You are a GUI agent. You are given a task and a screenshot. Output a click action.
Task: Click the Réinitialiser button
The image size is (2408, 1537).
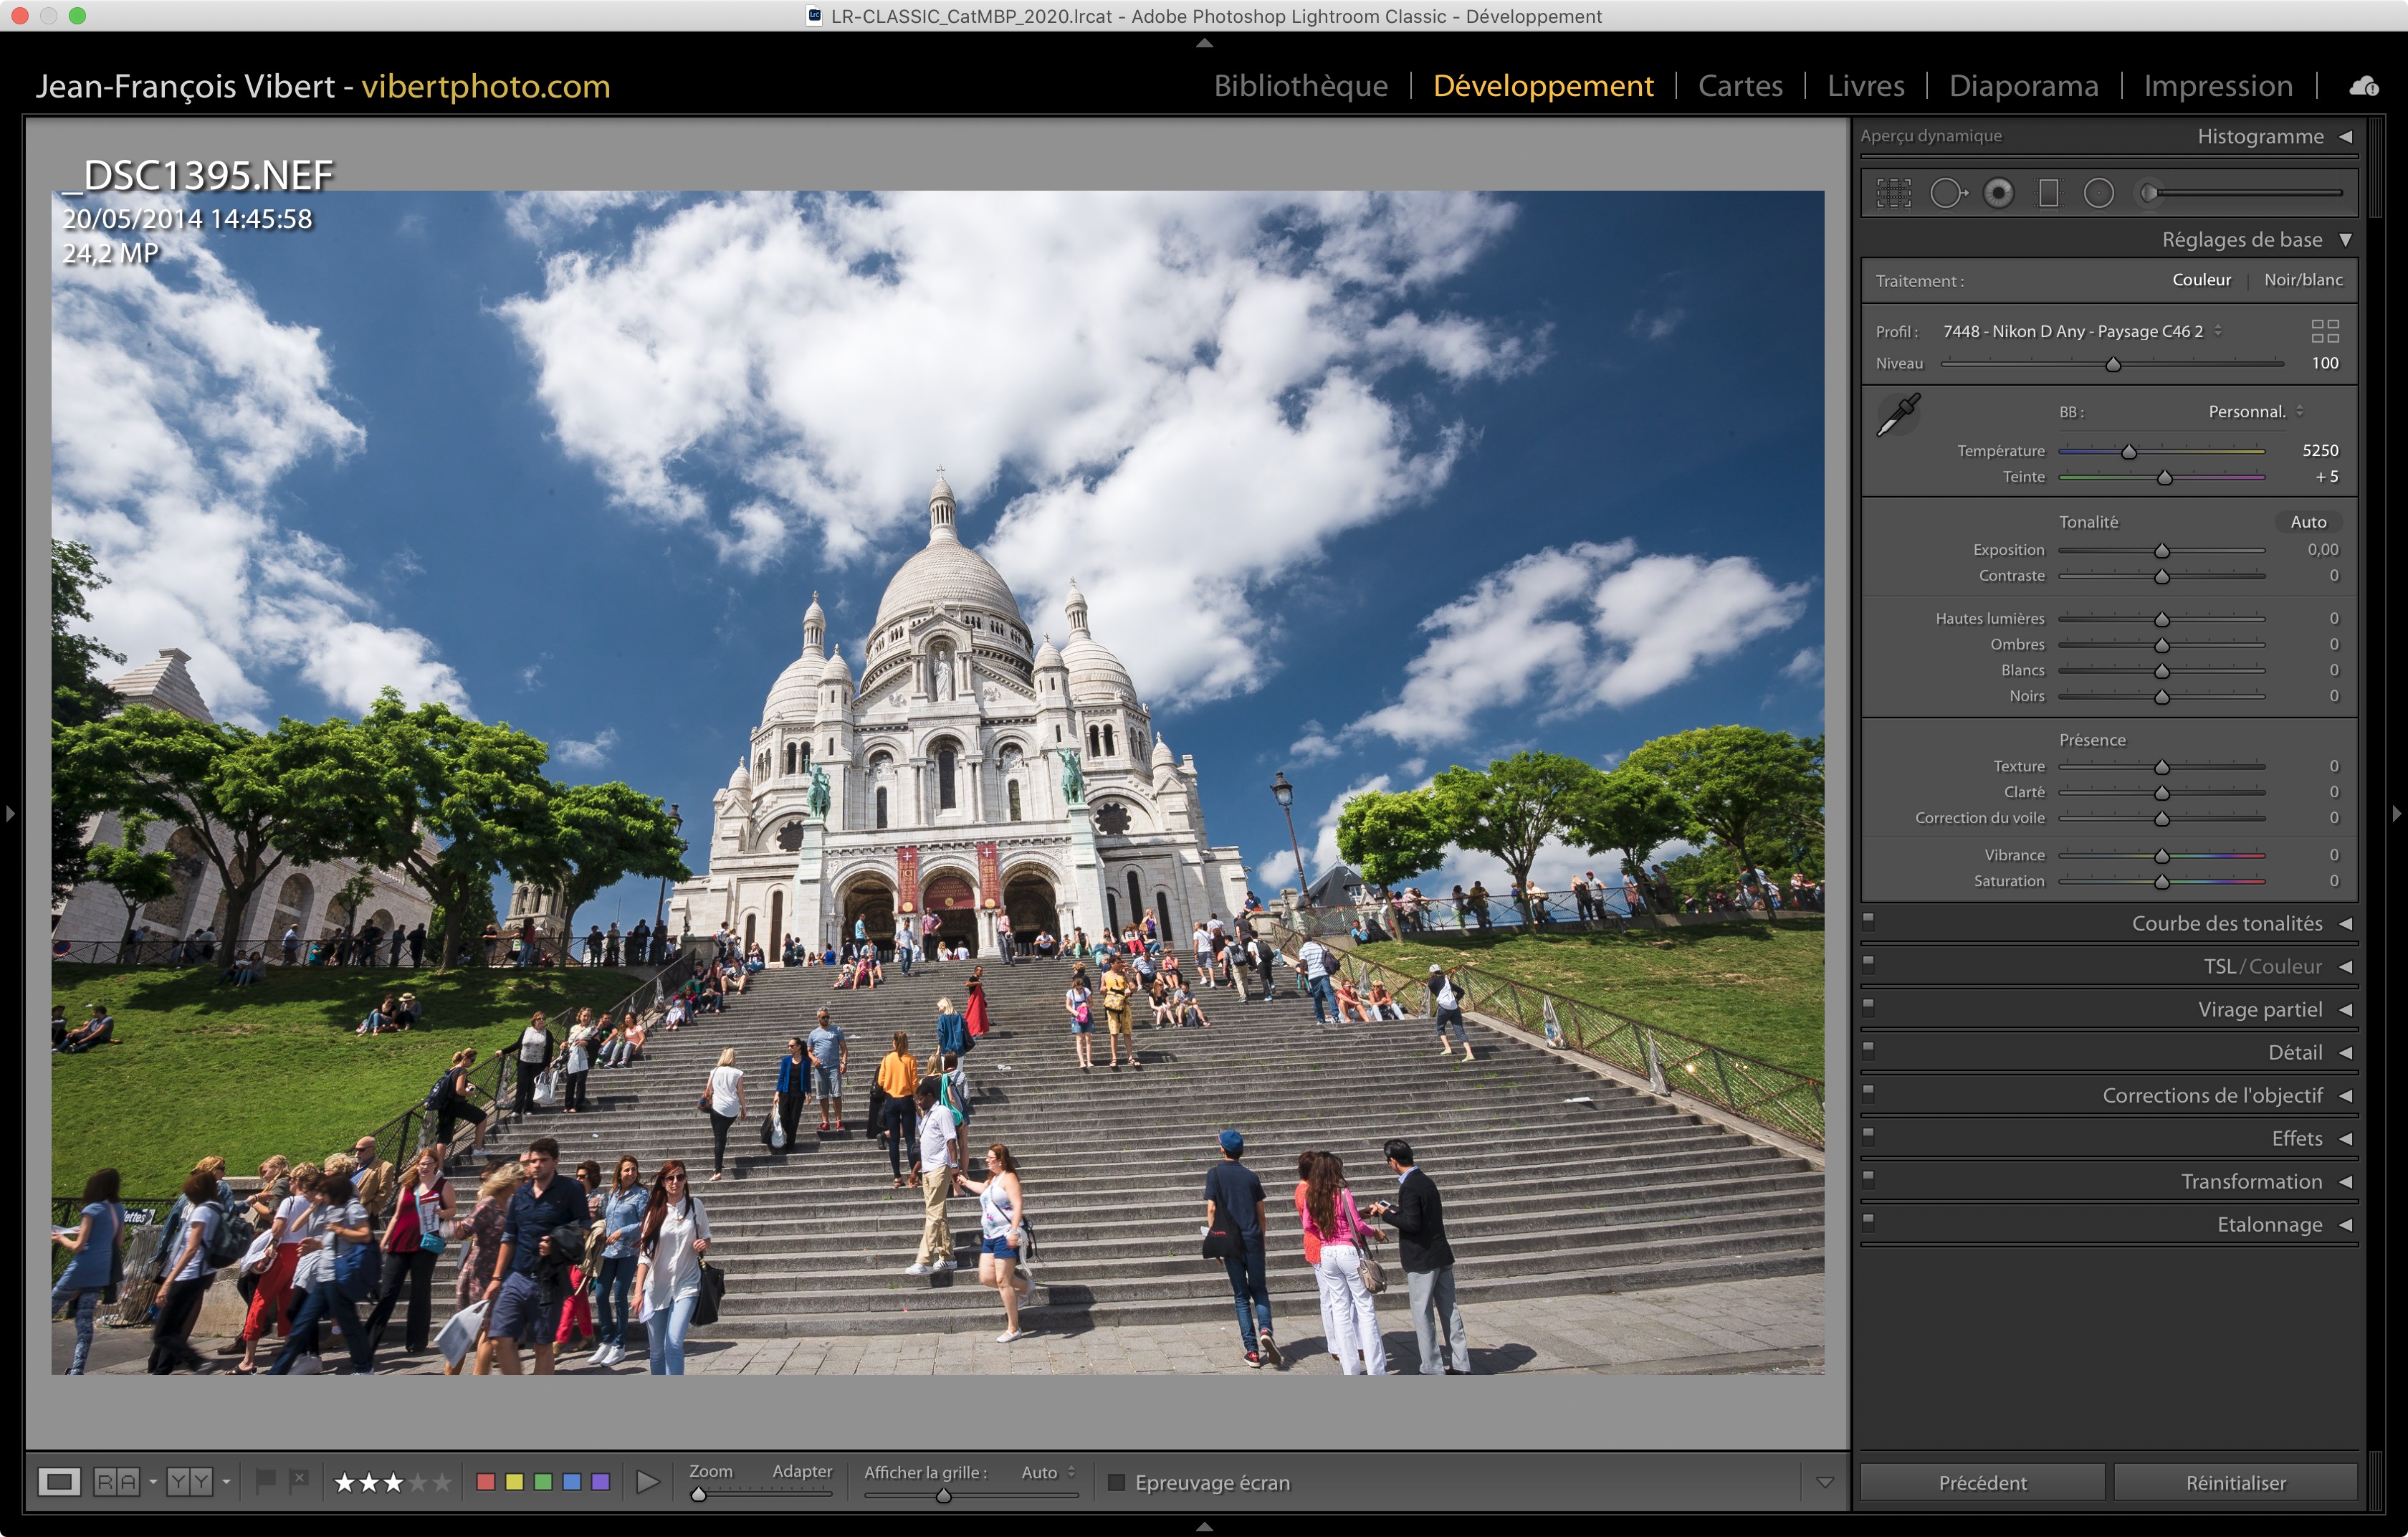pyautogui.click(x=2235, y=1482)
